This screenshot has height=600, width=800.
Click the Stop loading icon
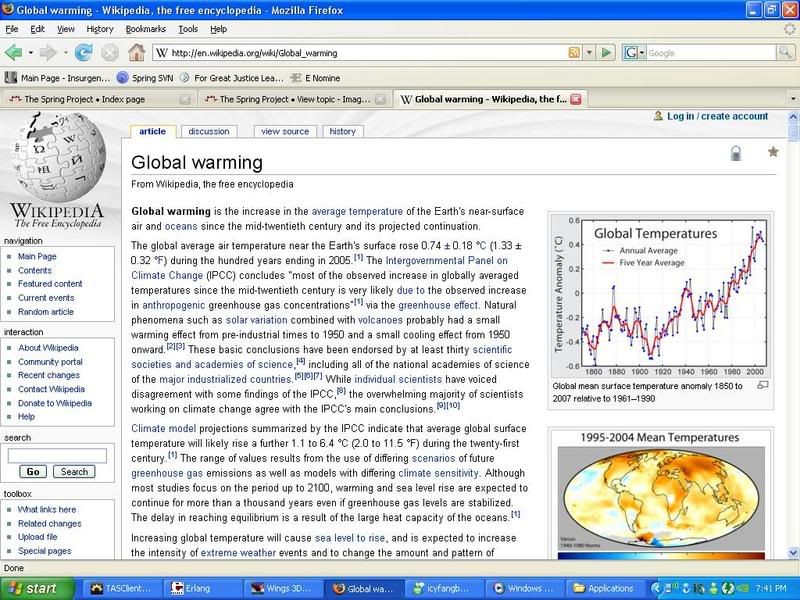tap(110, 52)
